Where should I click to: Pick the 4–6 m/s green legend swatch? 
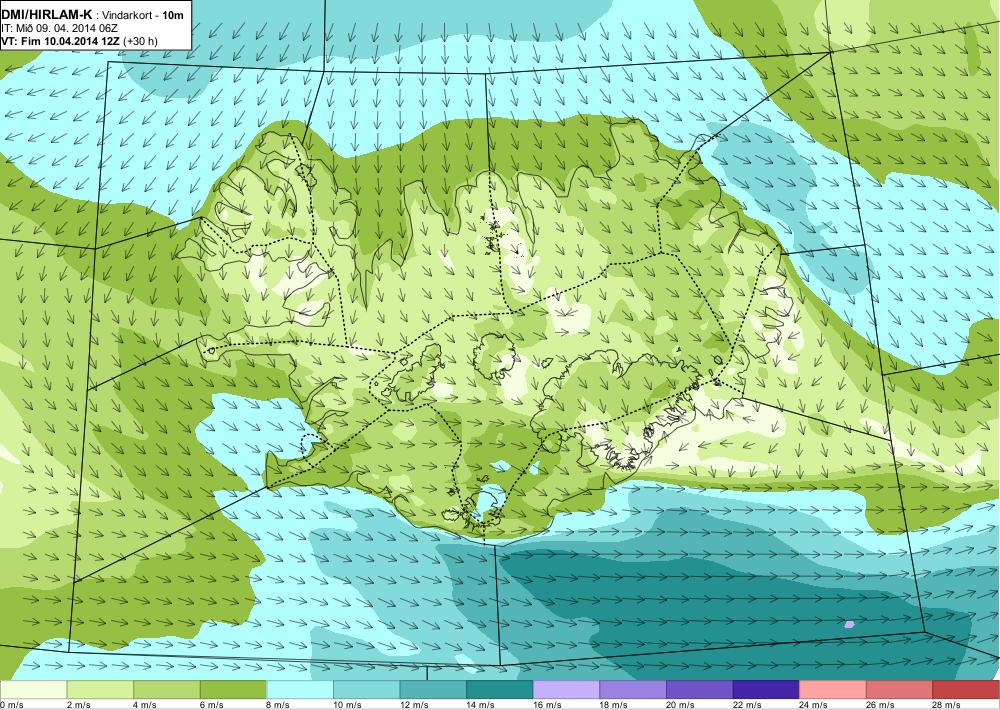coord(166,690)
